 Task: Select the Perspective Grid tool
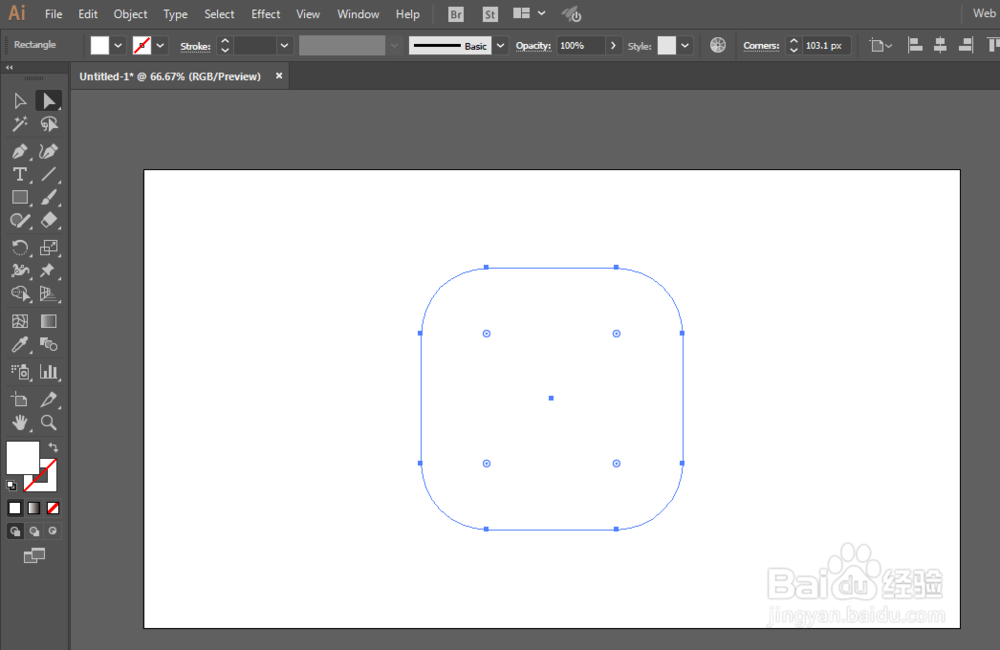point(48,293)
